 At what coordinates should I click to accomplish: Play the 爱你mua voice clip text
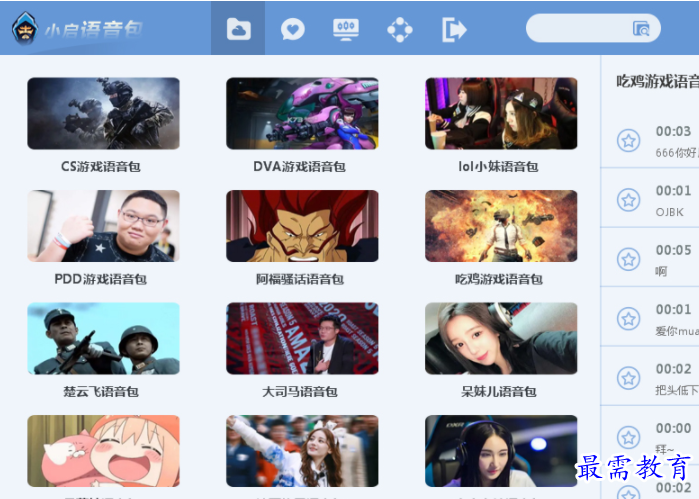(677, 331)
